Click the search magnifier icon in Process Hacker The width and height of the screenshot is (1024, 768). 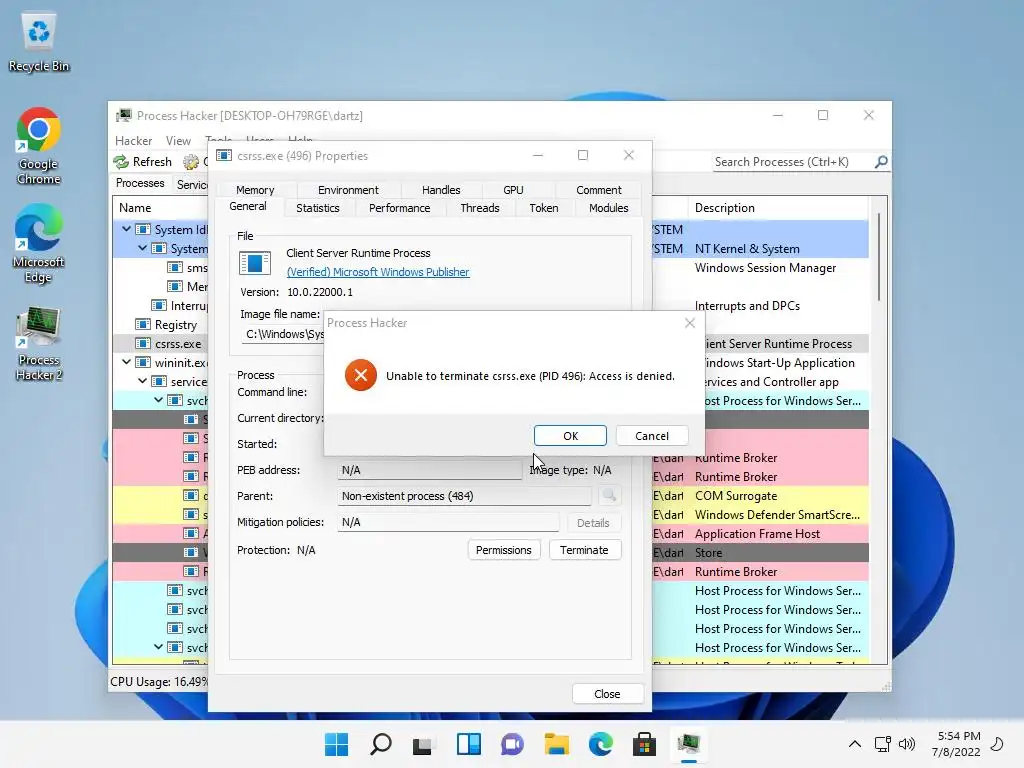pyautogui.click(x=881, y=161)
